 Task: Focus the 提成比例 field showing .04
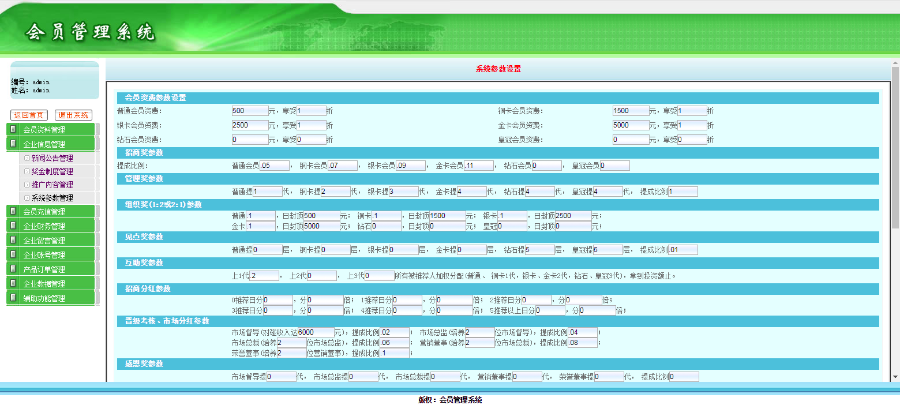[x=582, y=333]
